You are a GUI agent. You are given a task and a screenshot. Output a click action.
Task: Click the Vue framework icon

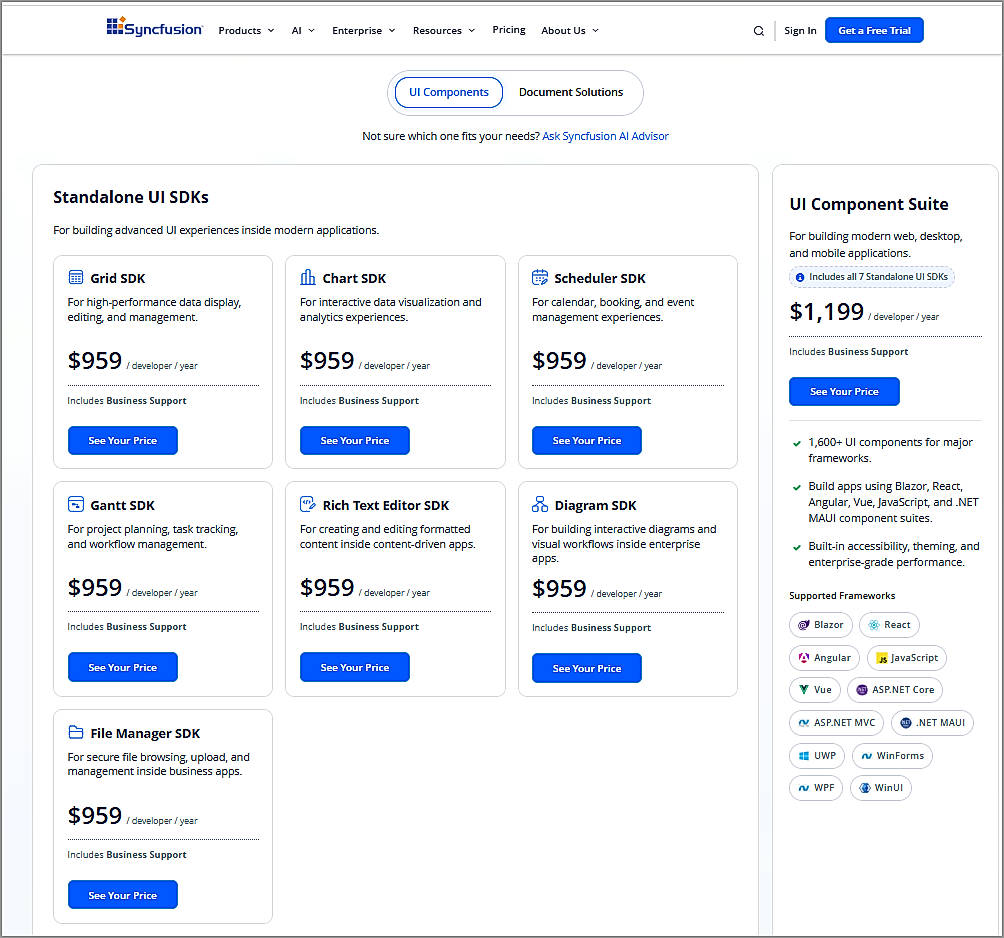(x=804, y=690)
